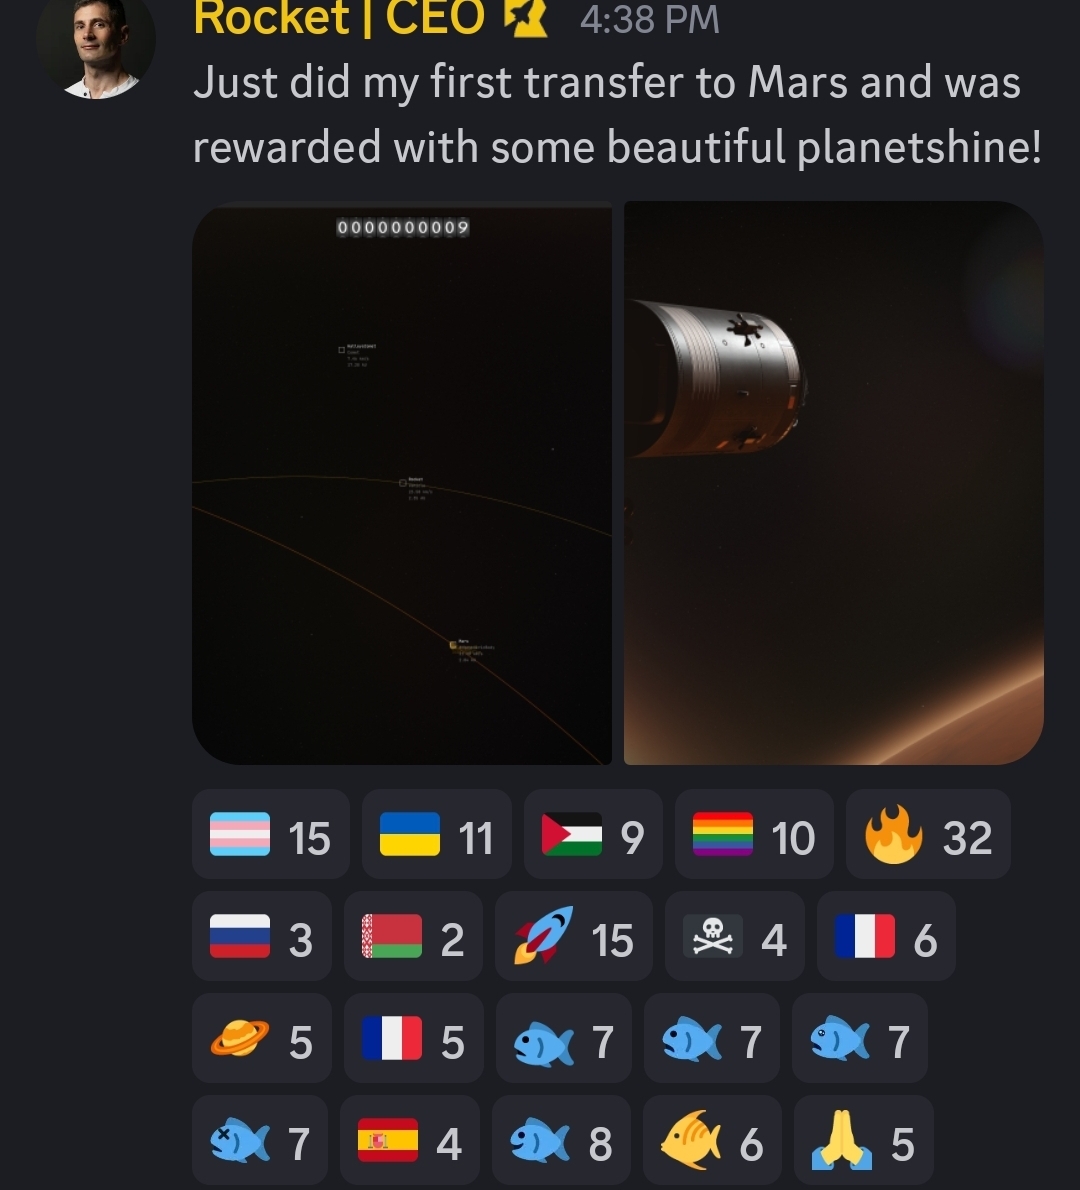This screenshot has height=1190, width=1080.
Task: React with the ringed planet emoji
Action: 261,1037
